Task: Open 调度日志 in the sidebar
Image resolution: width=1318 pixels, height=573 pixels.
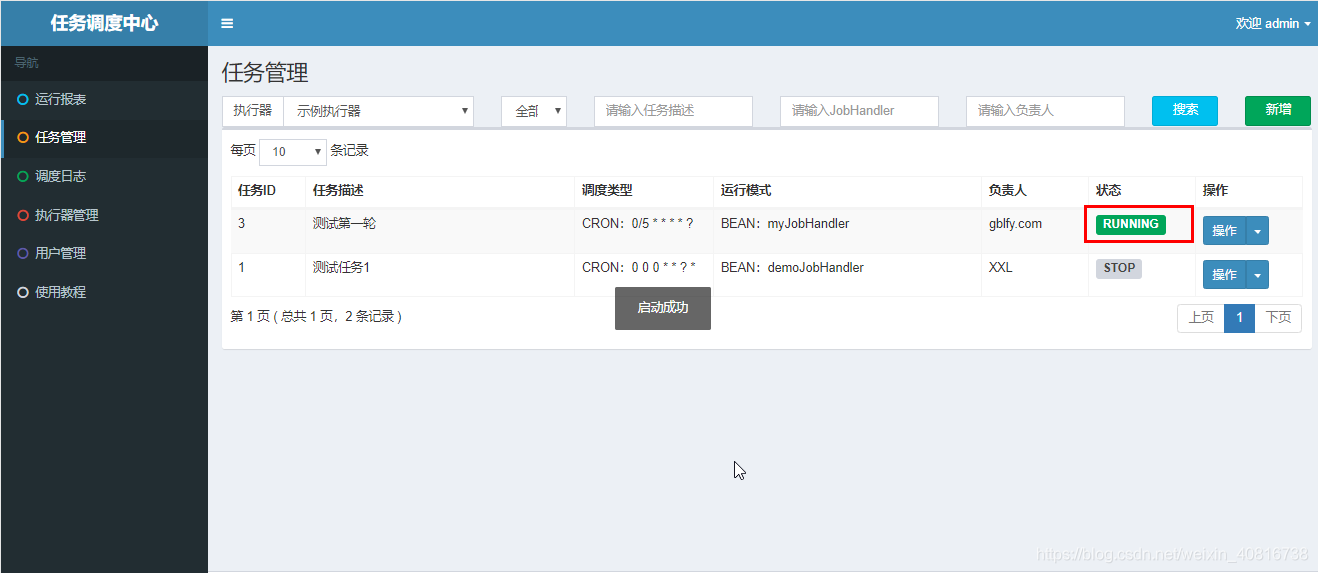Action: pos(104,176)
